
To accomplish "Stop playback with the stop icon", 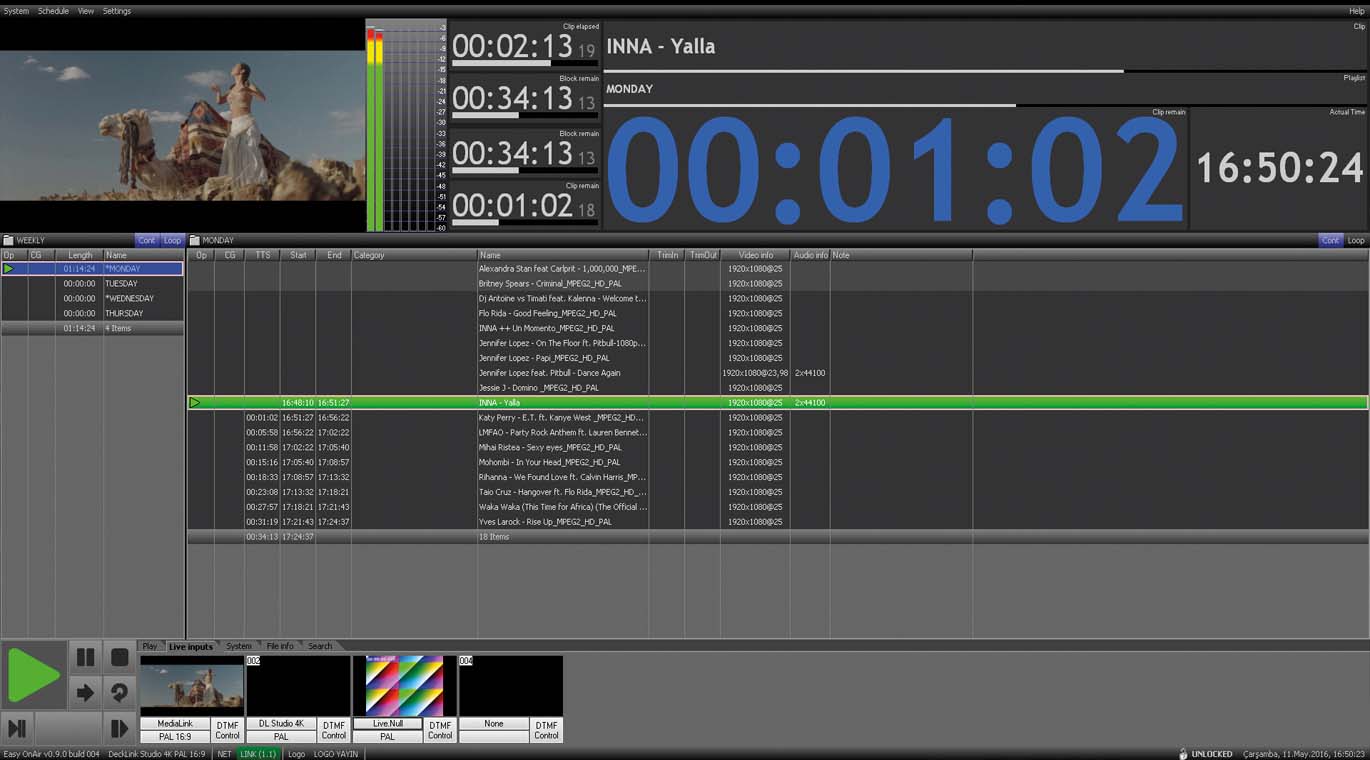I will (x=119, y=657).
